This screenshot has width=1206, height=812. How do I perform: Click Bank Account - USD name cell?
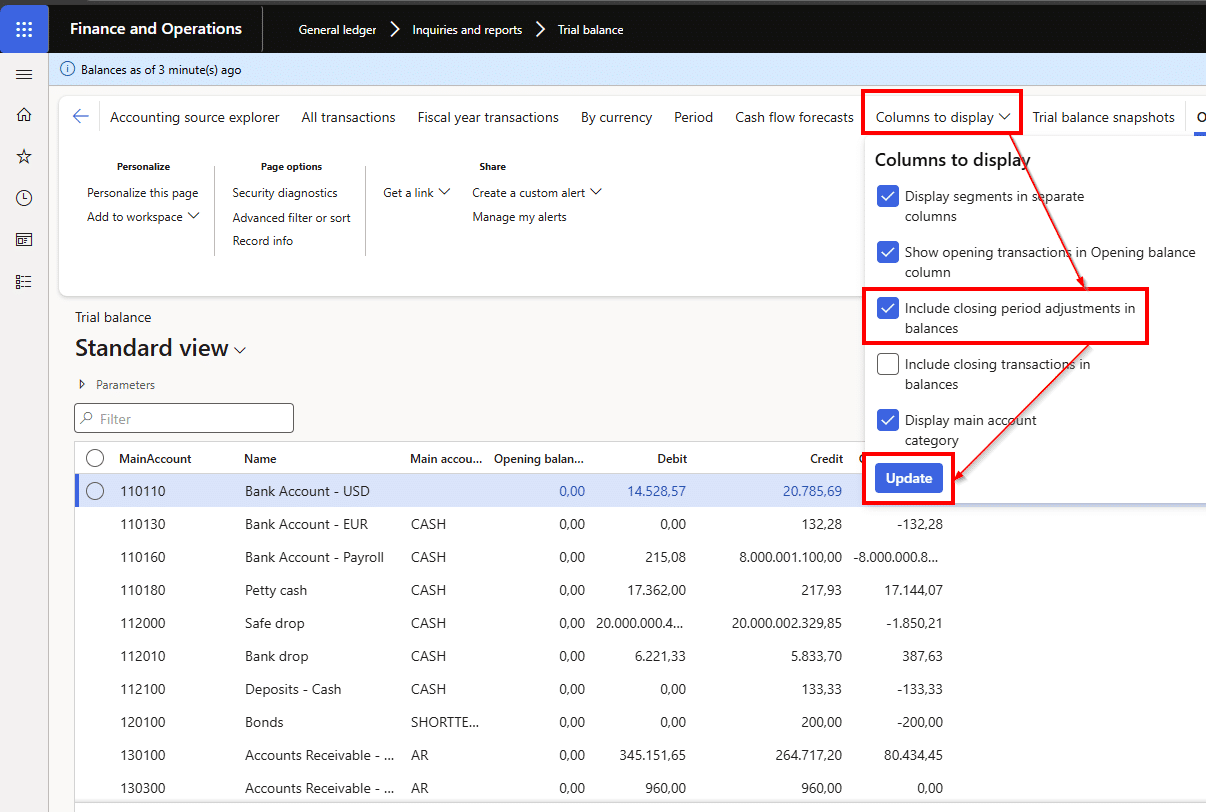(x=307, y=491)
